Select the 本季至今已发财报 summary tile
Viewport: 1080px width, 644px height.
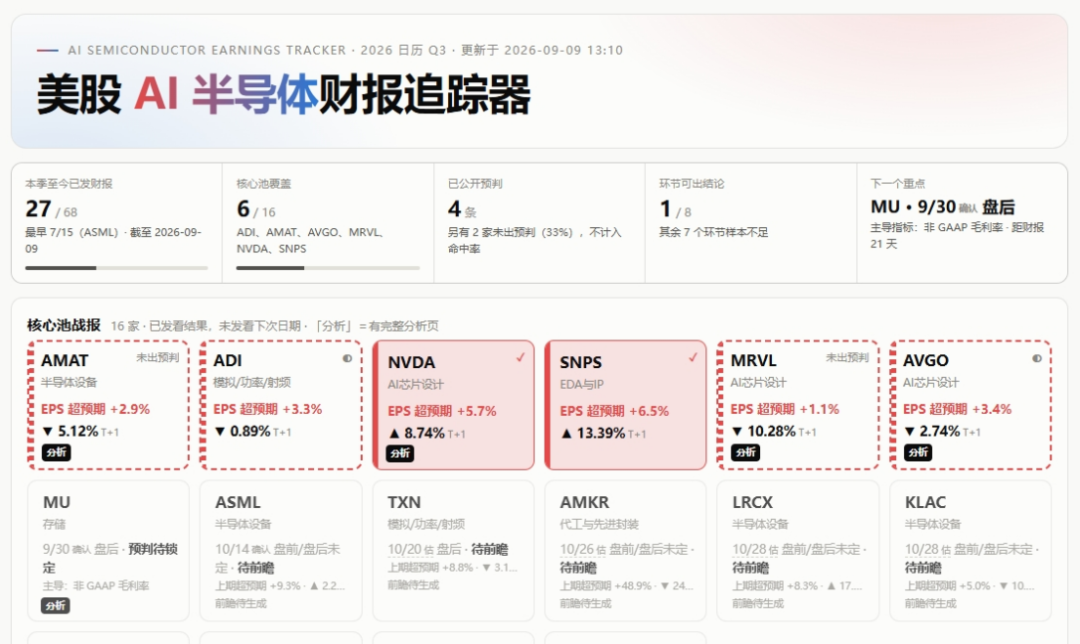coord(116,223)
